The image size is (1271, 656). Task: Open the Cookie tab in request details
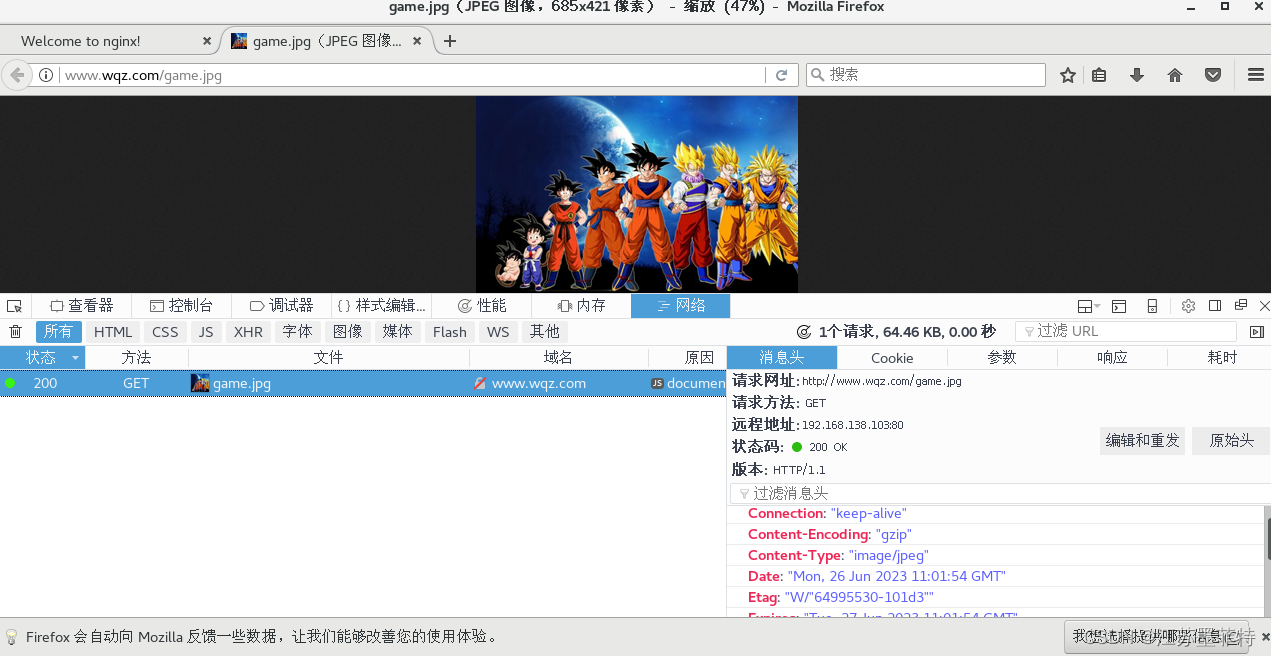coord(891,357)
